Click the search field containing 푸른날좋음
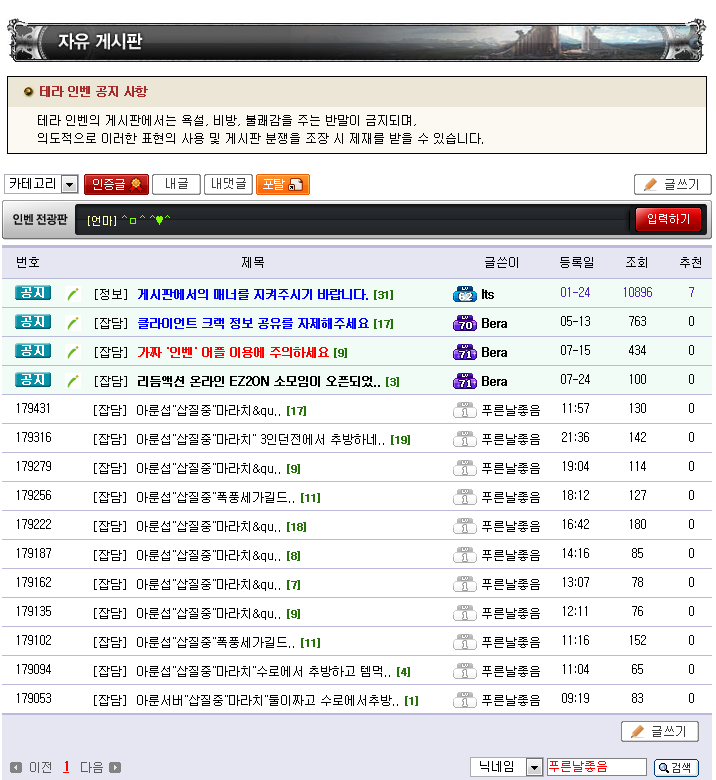Viewport: 716px width, 780px height. tap(596, 767)
